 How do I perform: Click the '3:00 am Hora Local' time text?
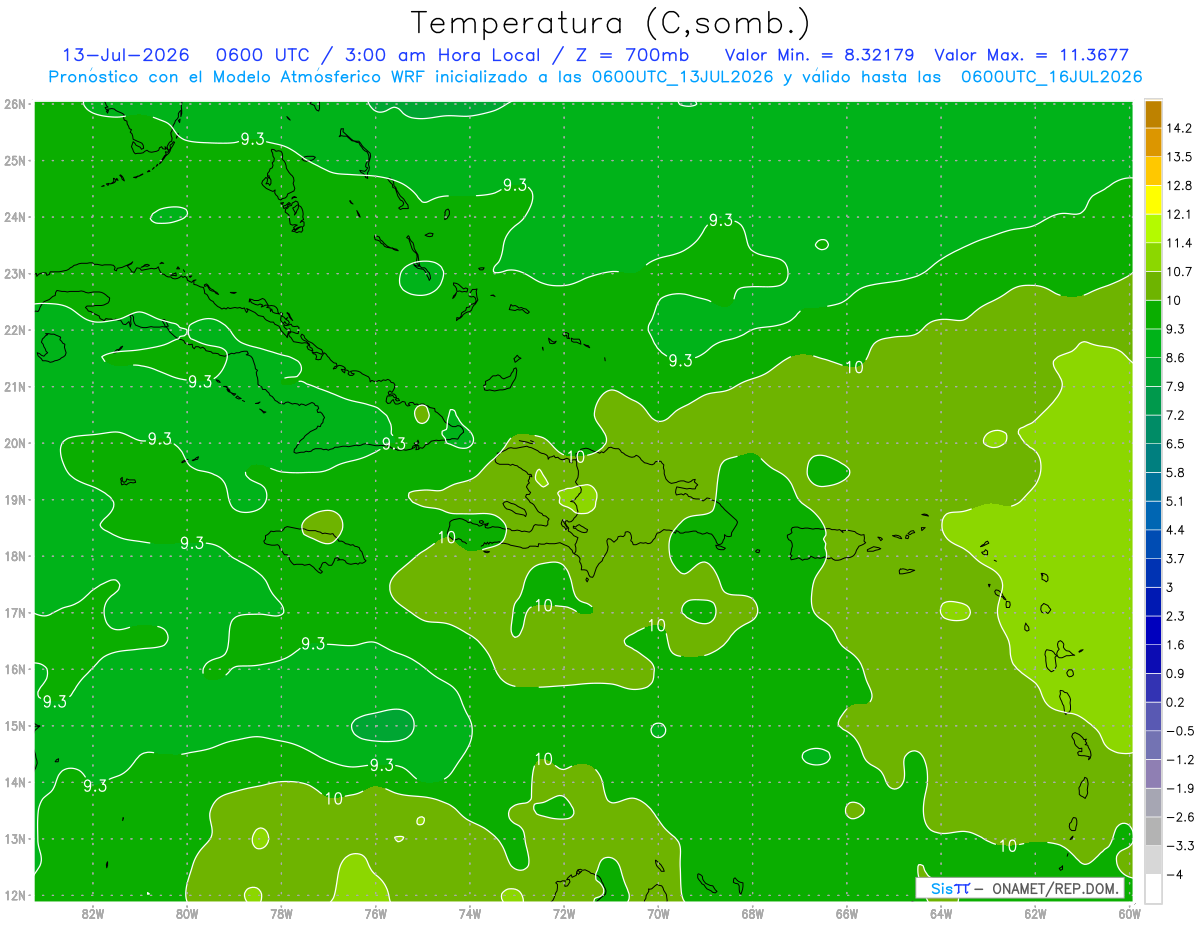click(x=442, y=55)
